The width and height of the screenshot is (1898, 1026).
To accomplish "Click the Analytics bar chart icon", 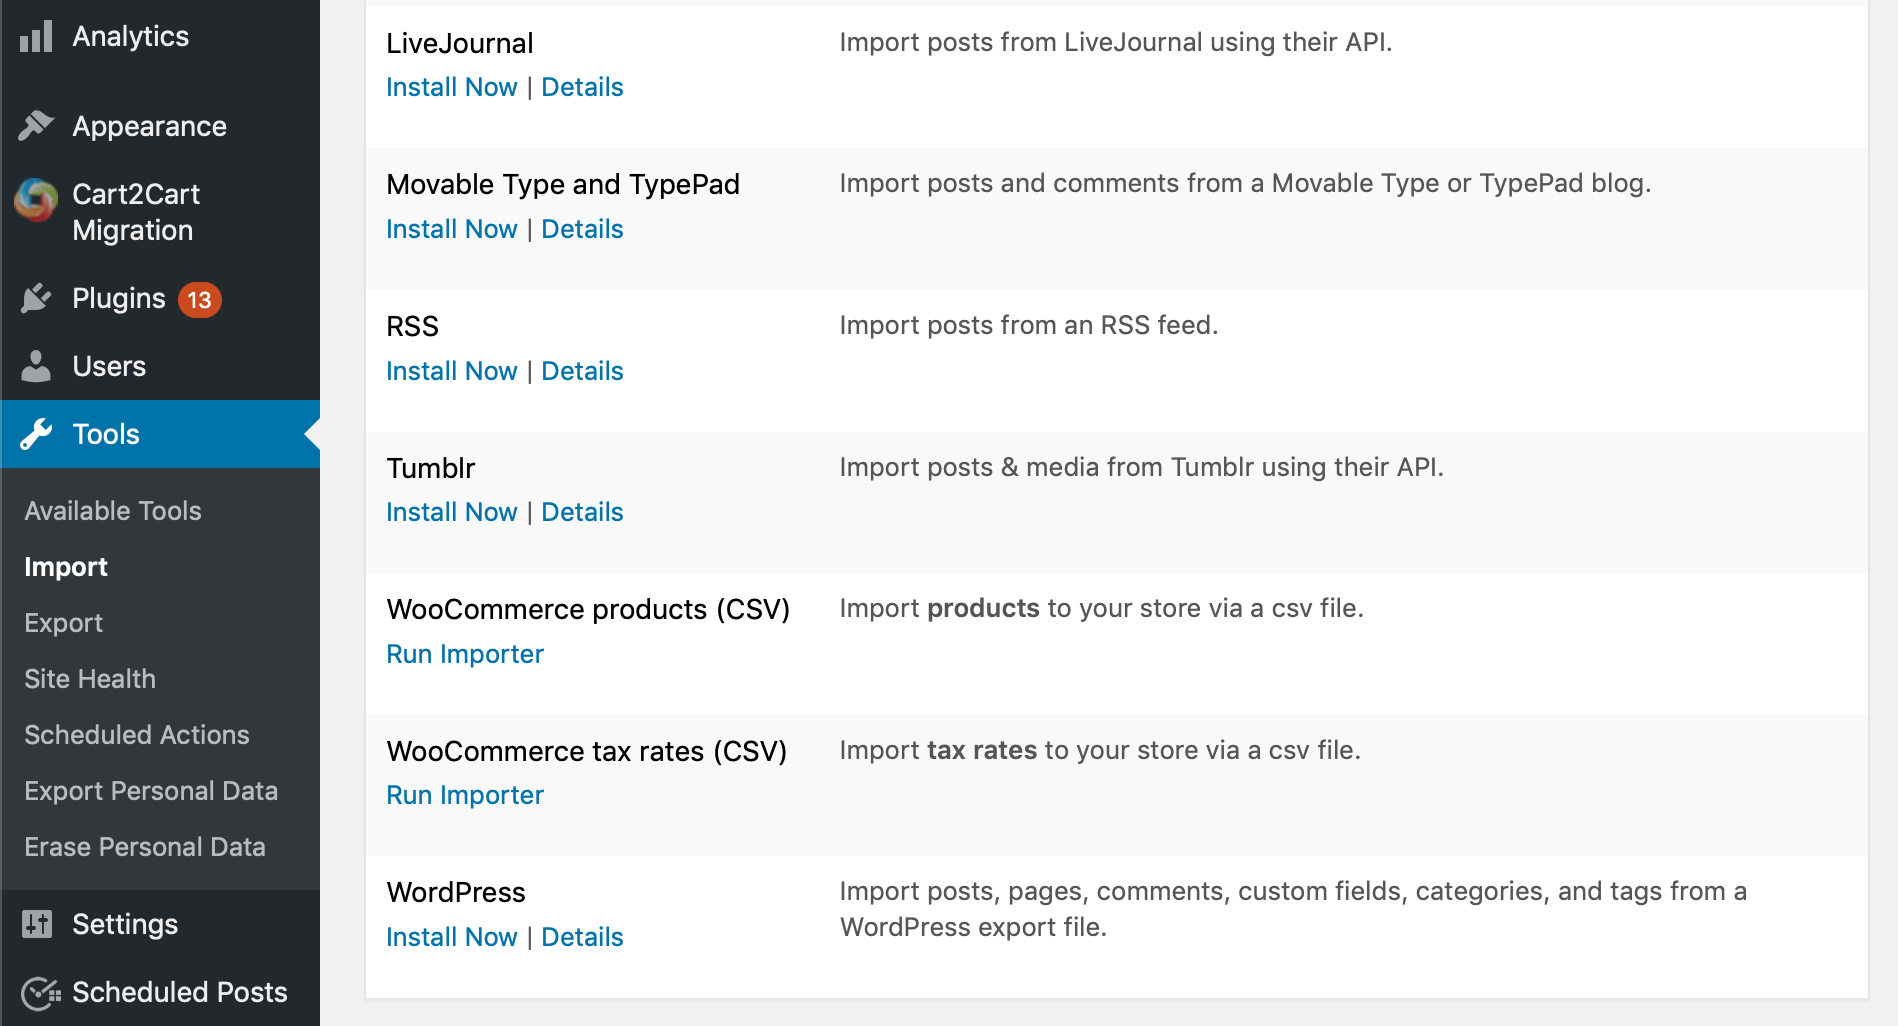I will tap(36, 37).
